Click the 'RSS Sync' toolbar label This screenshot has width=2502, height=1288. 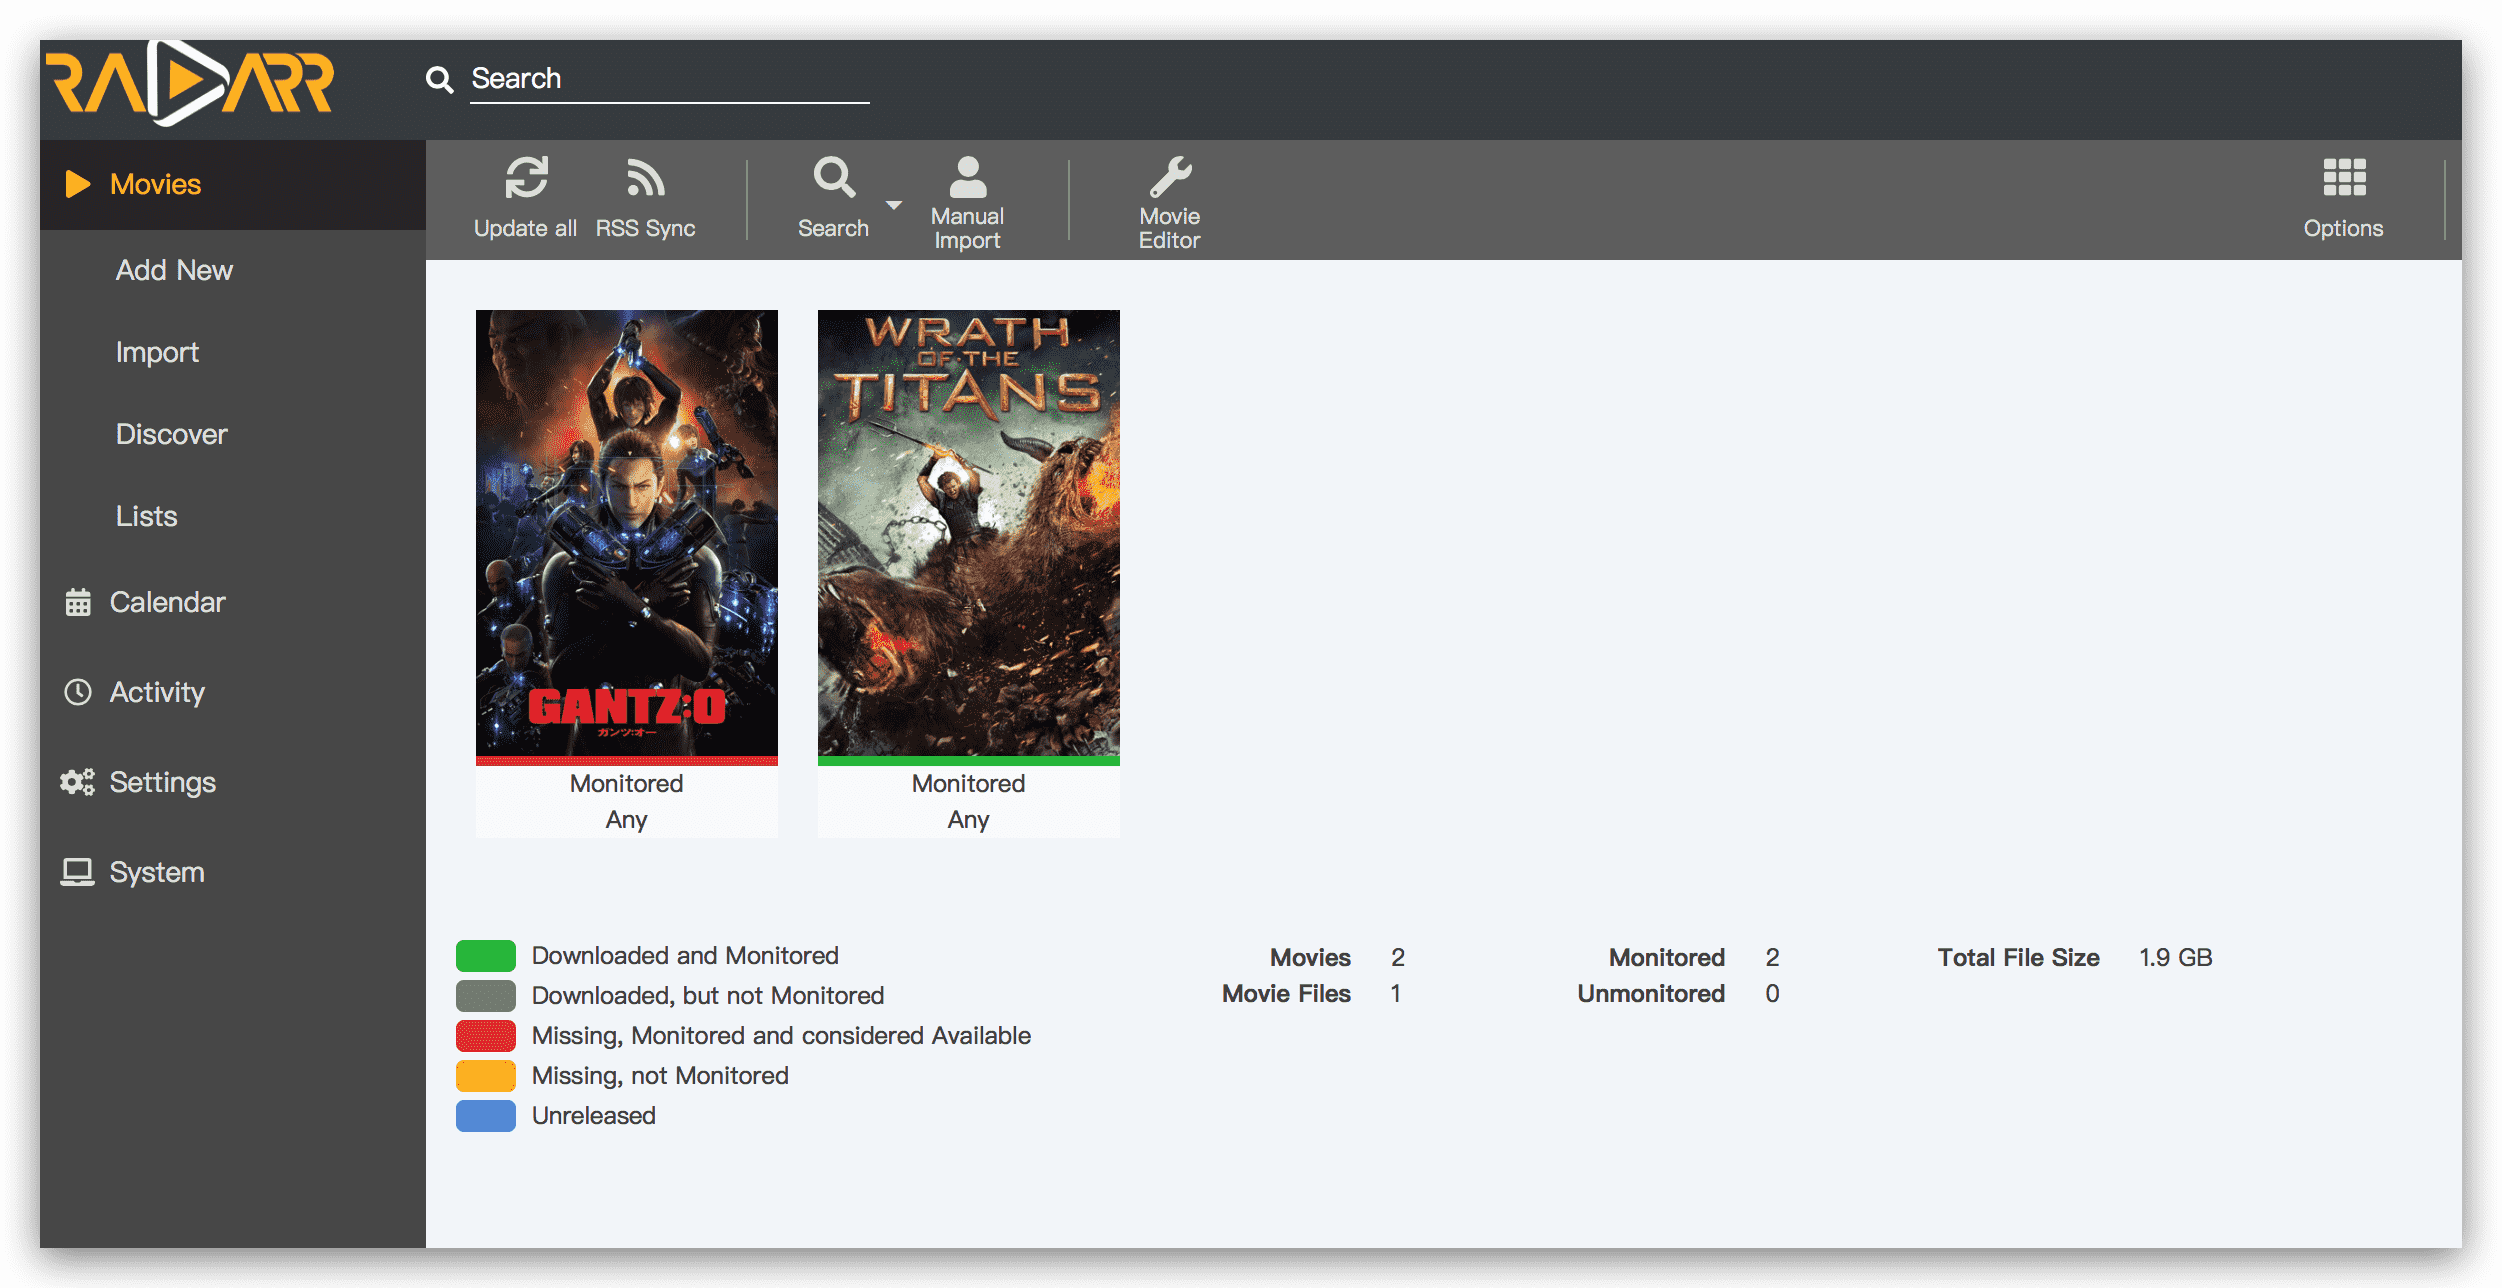(646, 228)
